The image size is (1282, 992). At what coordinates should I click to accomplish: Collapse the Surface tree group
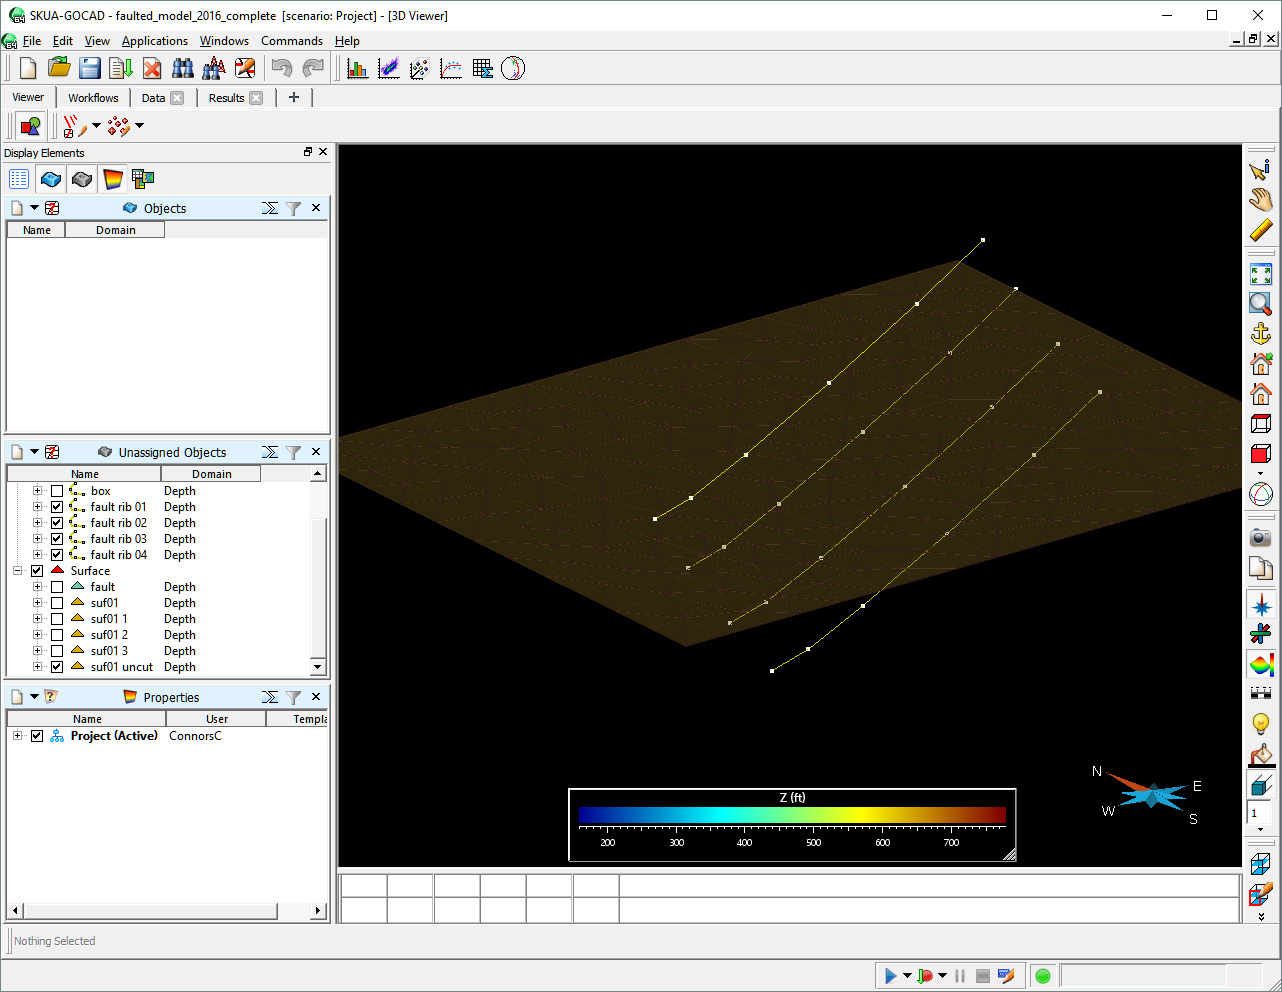coord(17,571)
